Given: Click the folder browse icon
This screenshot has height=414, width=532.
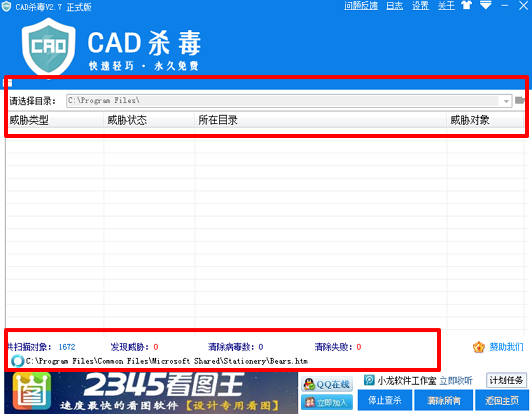Looking at the screenshot, I should point(519,100).
